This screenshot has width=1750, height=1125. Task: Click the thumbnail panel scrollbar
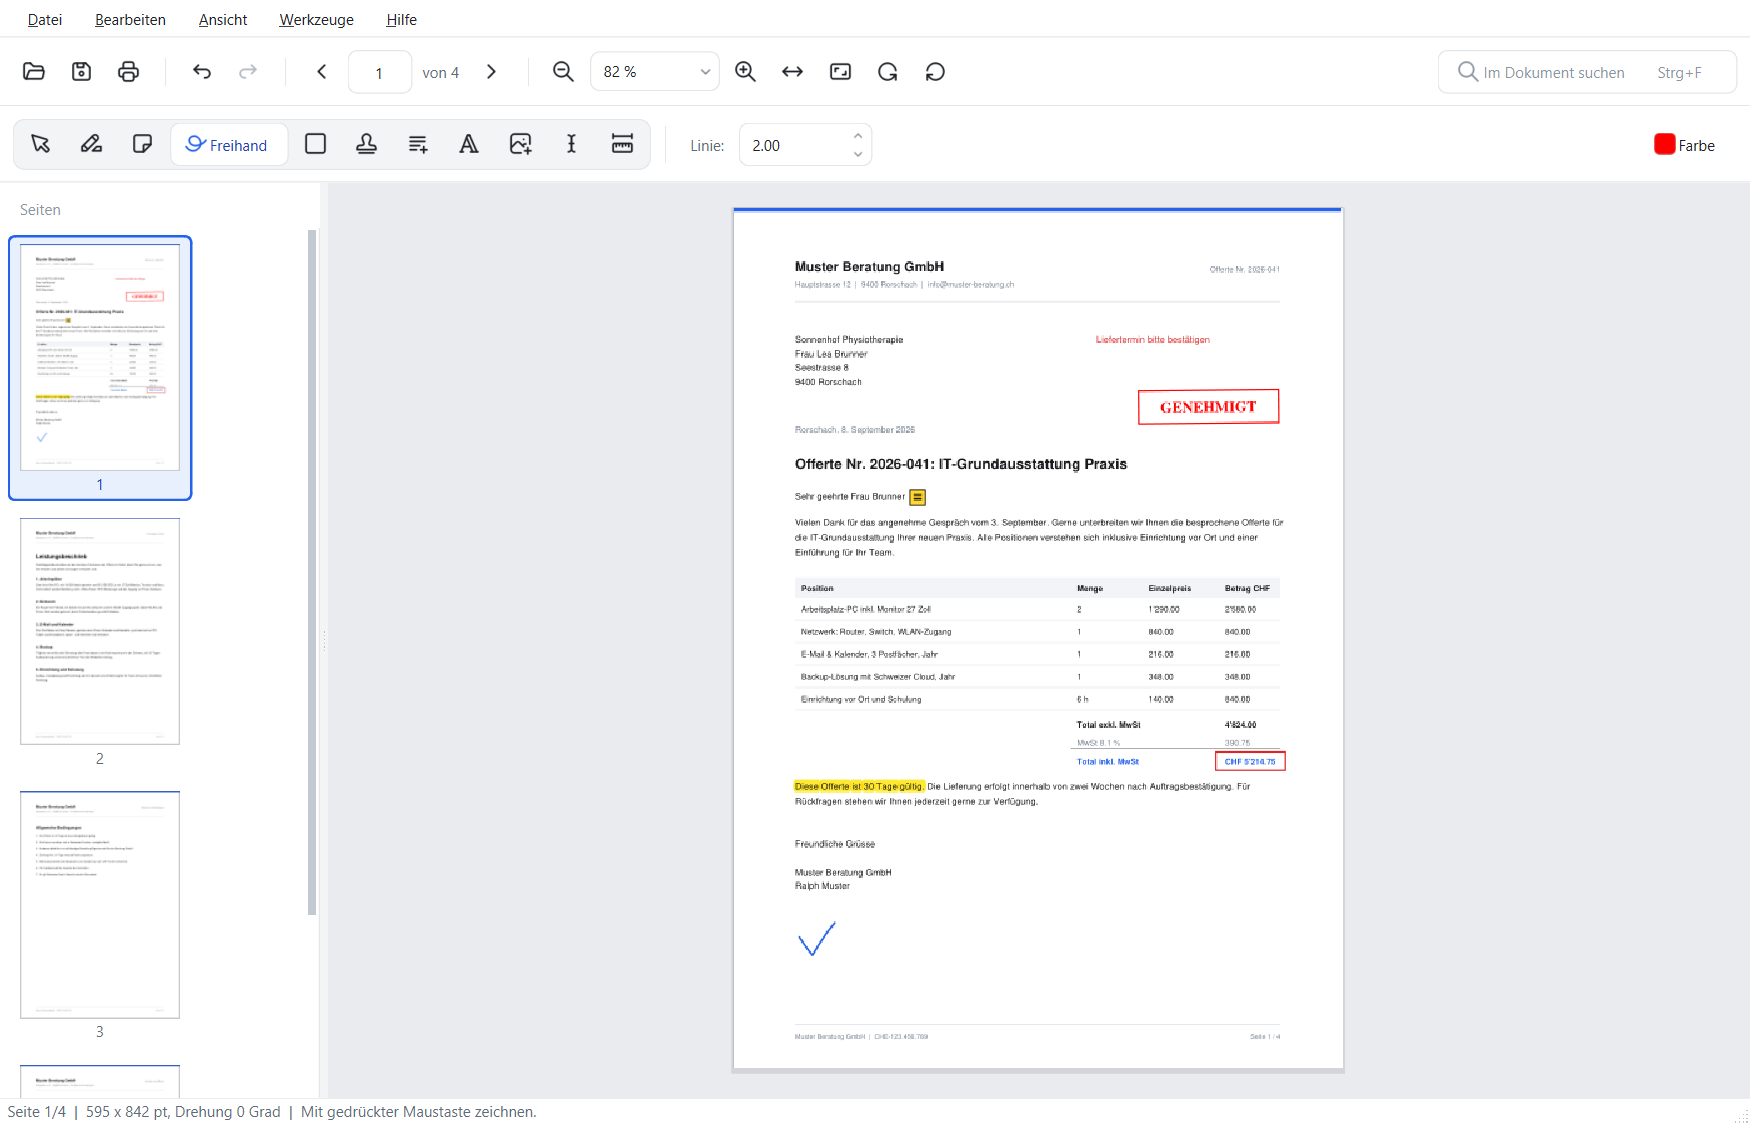(312, 572)
